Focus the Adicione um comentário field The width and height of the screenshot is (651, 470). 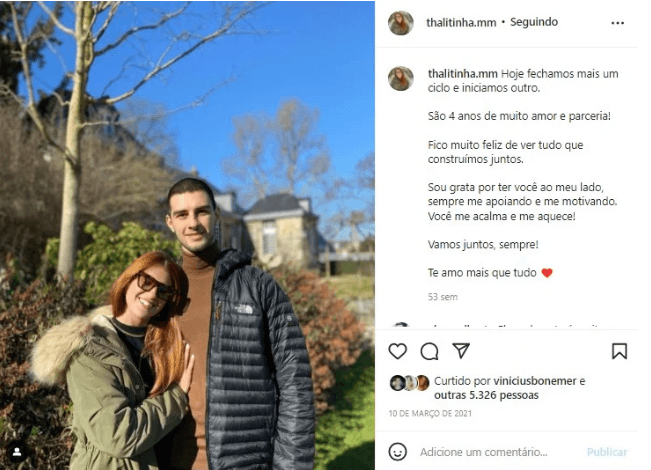pos(483,452)
